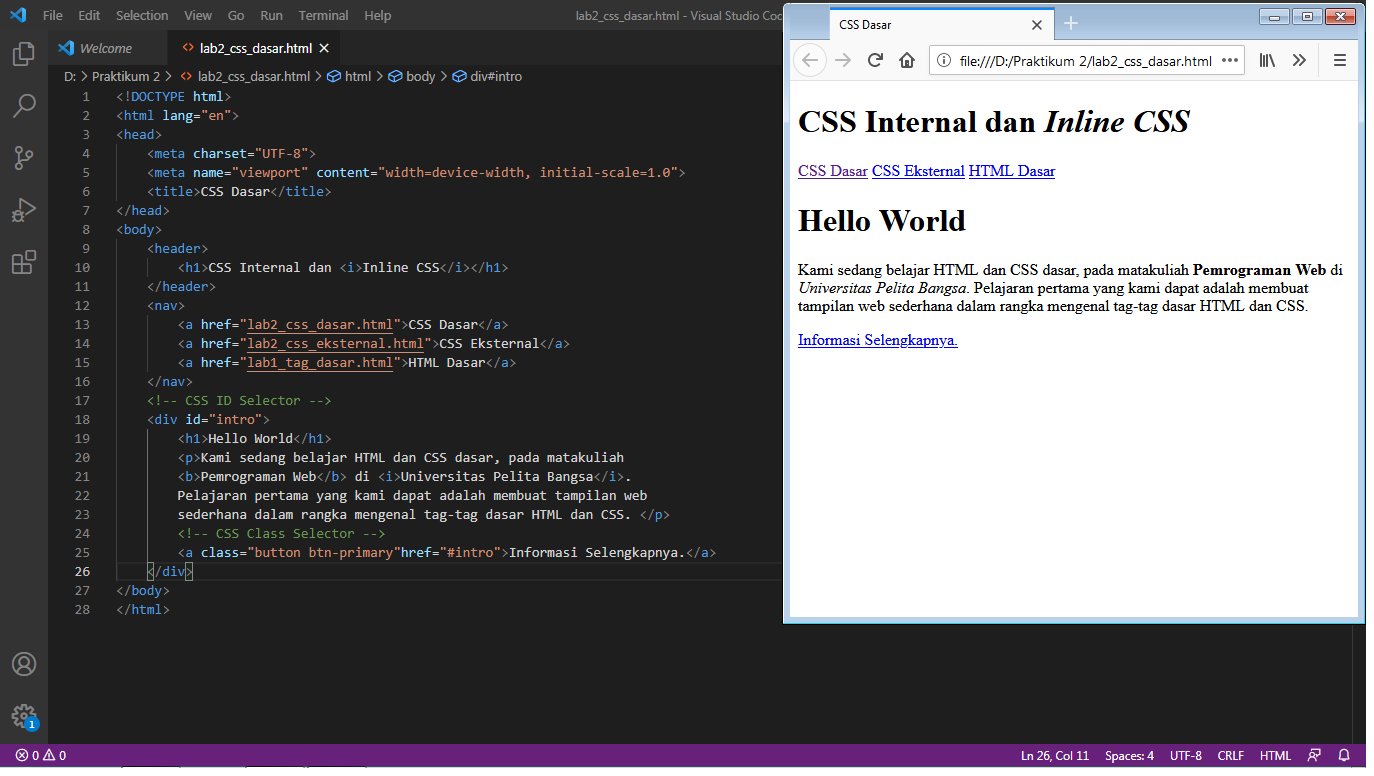This screenshot has height=776, width=1374.
Task: Expand the Firefox overflow toolbar chevron
Action: tap(1299, 60)
